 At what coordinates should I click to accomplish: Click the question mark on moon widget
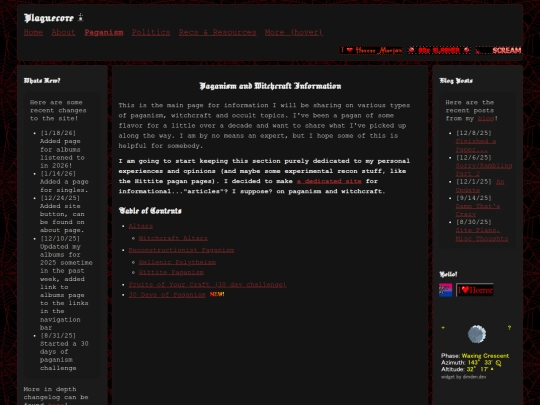point(509,328)
